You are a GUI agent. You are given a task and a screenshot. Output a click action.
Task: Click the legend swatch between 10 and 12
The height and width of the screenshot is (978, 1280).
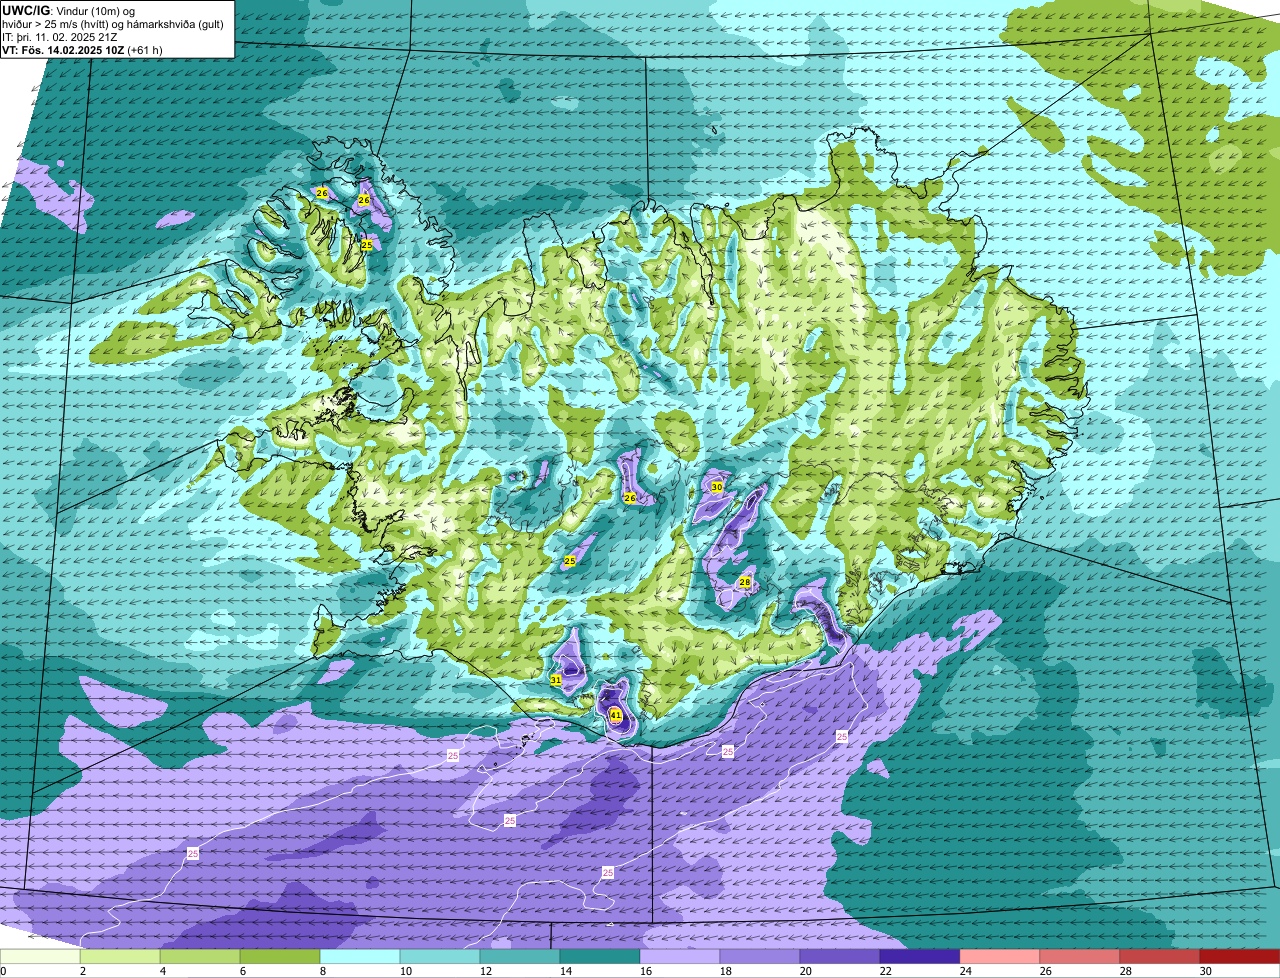[x=440, y=957]
